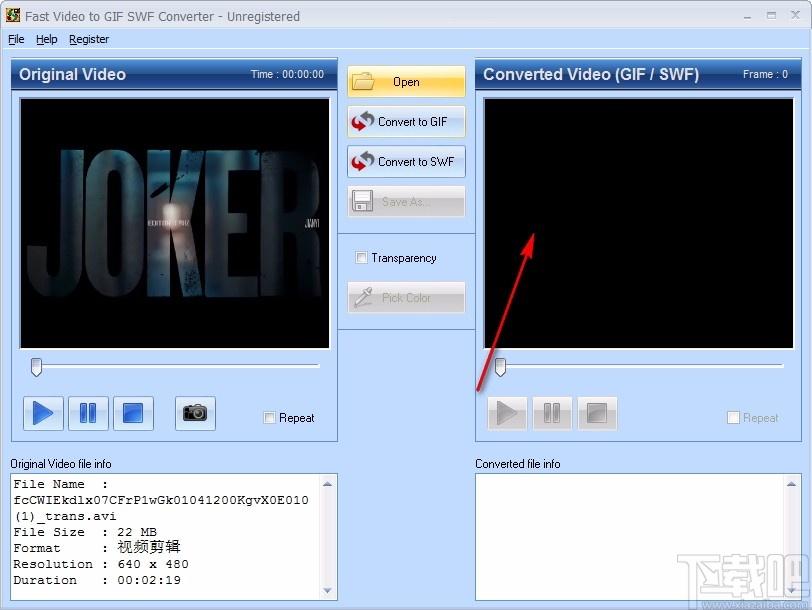The height and width of the screenshot is (610, 812).
Task: Click the Open folder button
Action: 406,82
